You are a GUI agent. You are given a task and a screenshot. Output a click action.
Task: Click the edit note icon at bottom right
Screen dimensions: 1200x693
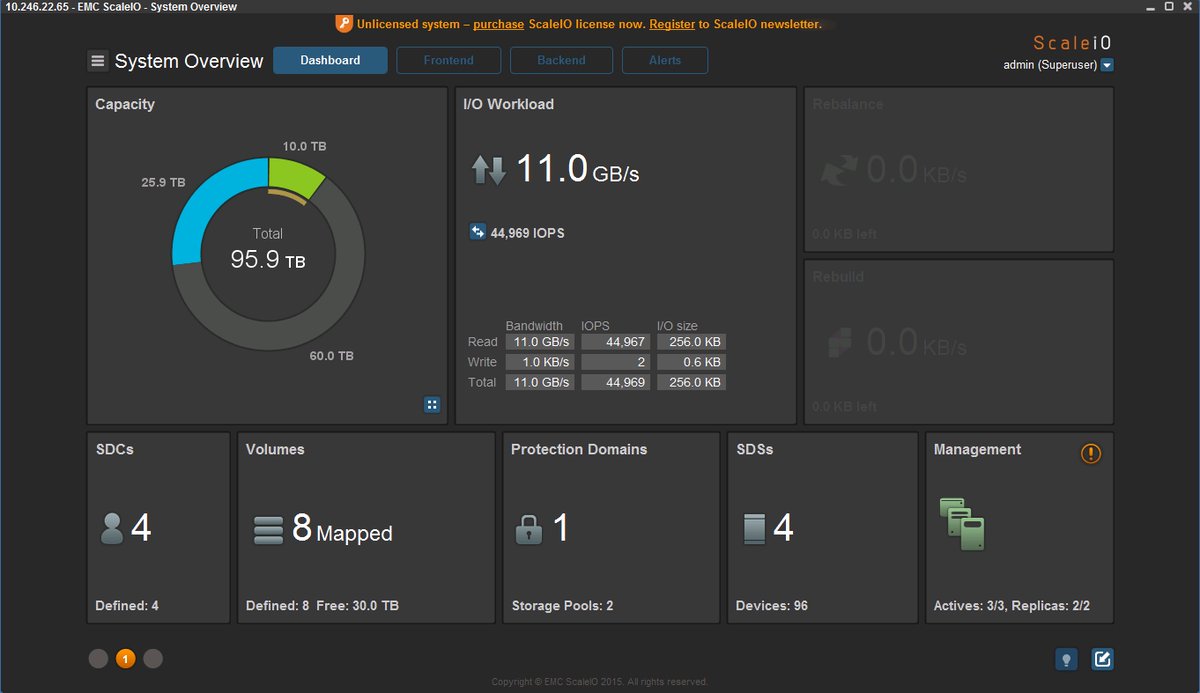[1102, 659]
